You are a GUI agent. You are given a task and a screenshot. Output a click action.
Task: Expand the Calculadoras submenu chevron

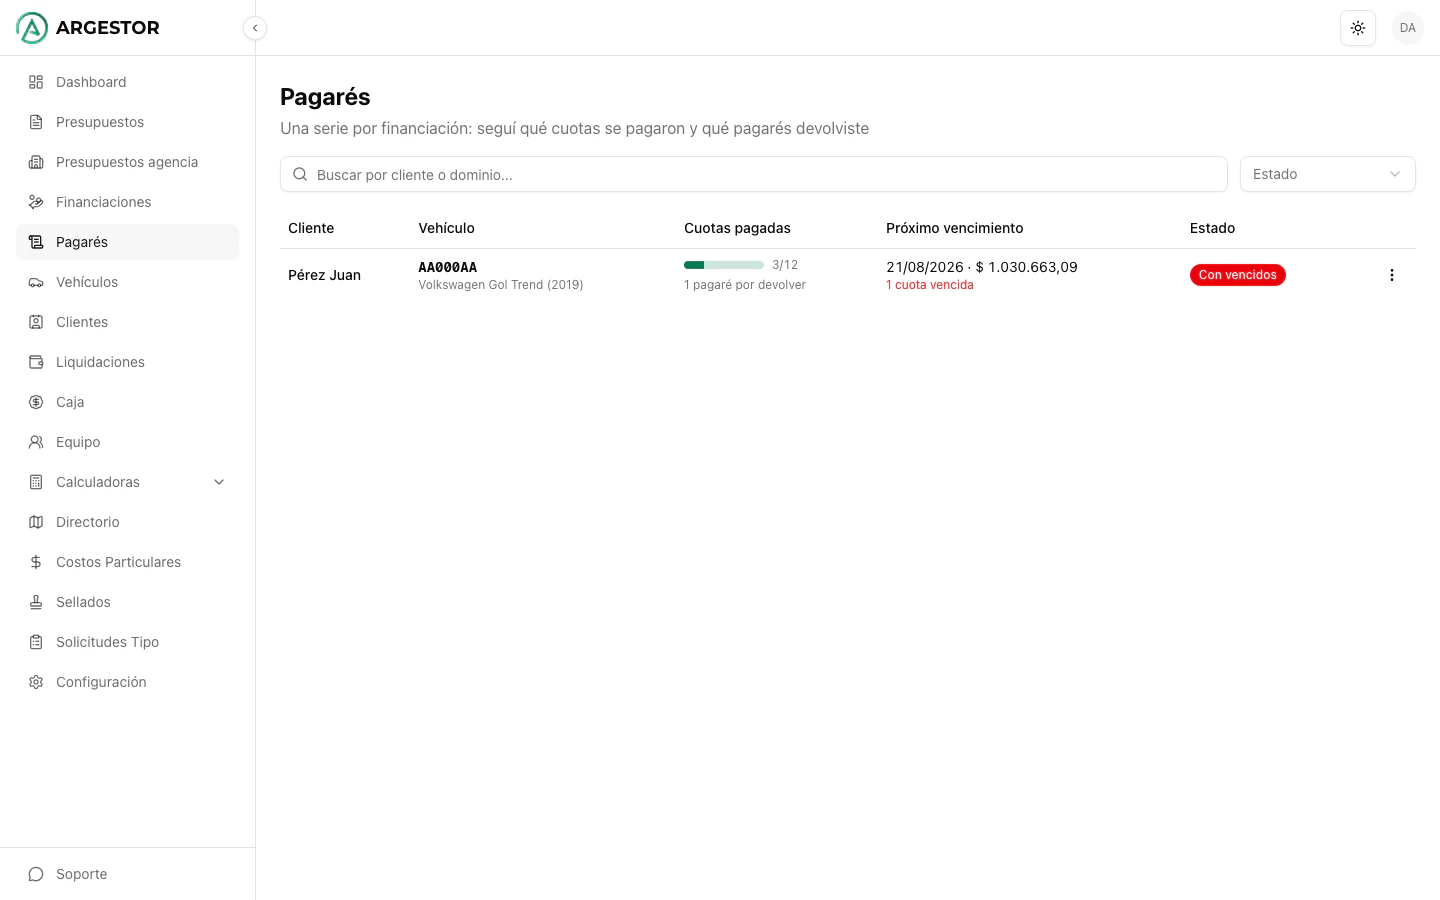point(219,482)
